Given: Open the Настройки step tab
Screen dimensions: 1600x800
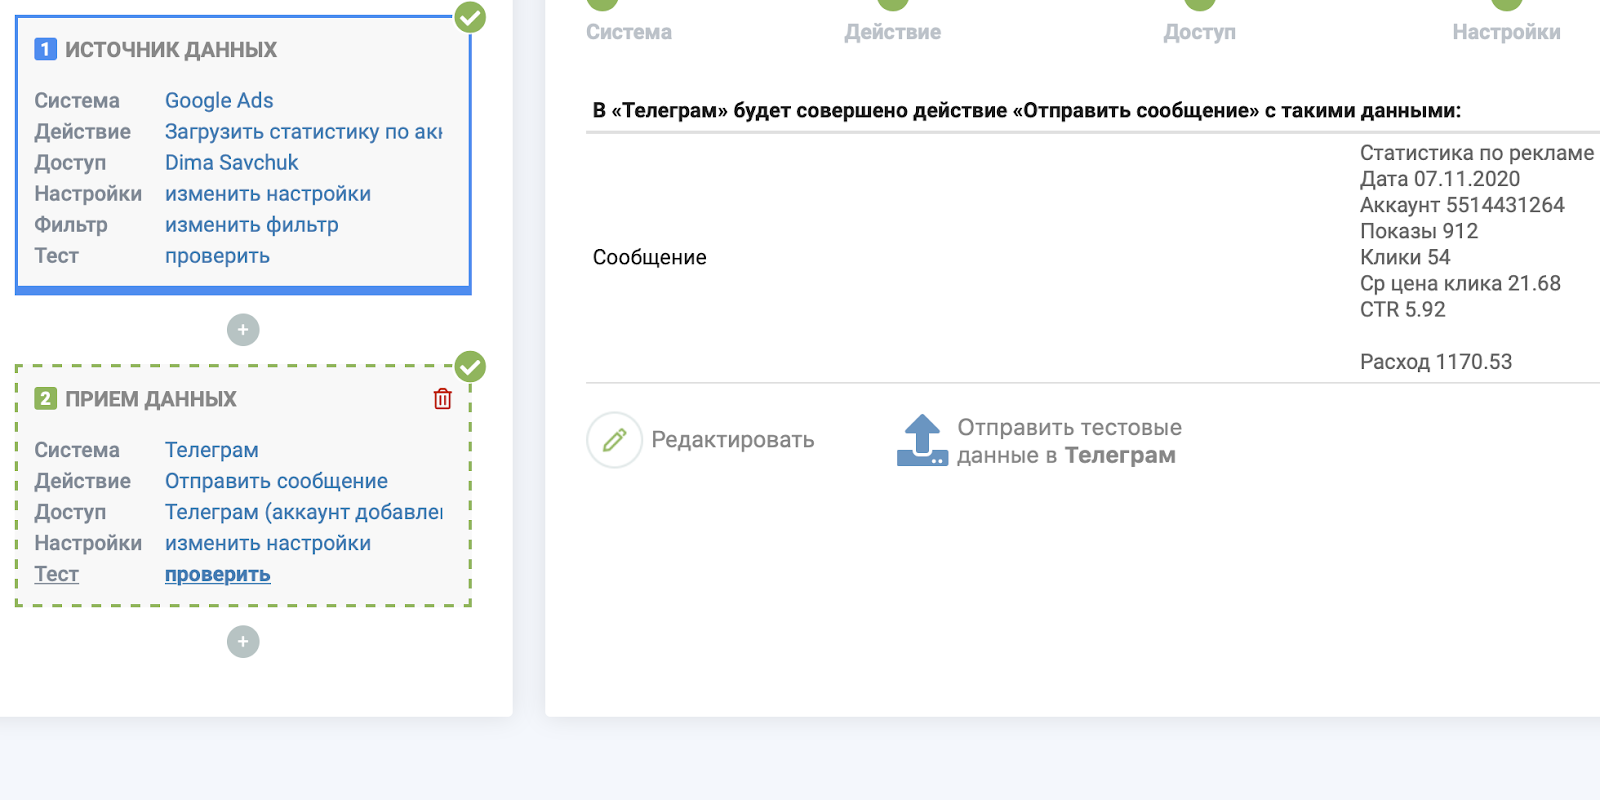Looking at the screenshot, I should pos(1507,32).
